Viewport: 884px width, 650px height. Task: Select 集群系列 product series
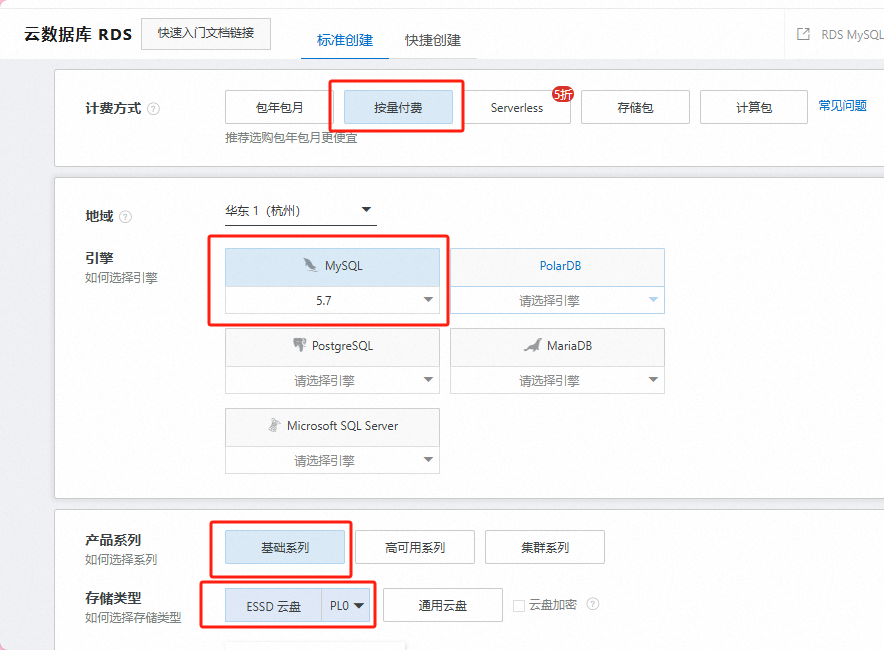pos(545,547)
